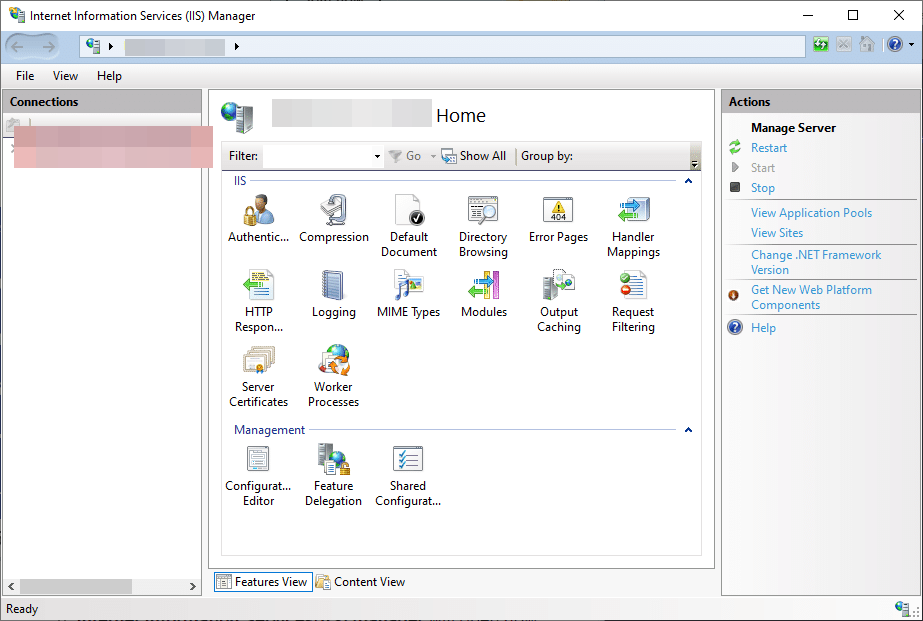Open the View menu
Screen dimensions: 923x621
click(x=65, y=76)
